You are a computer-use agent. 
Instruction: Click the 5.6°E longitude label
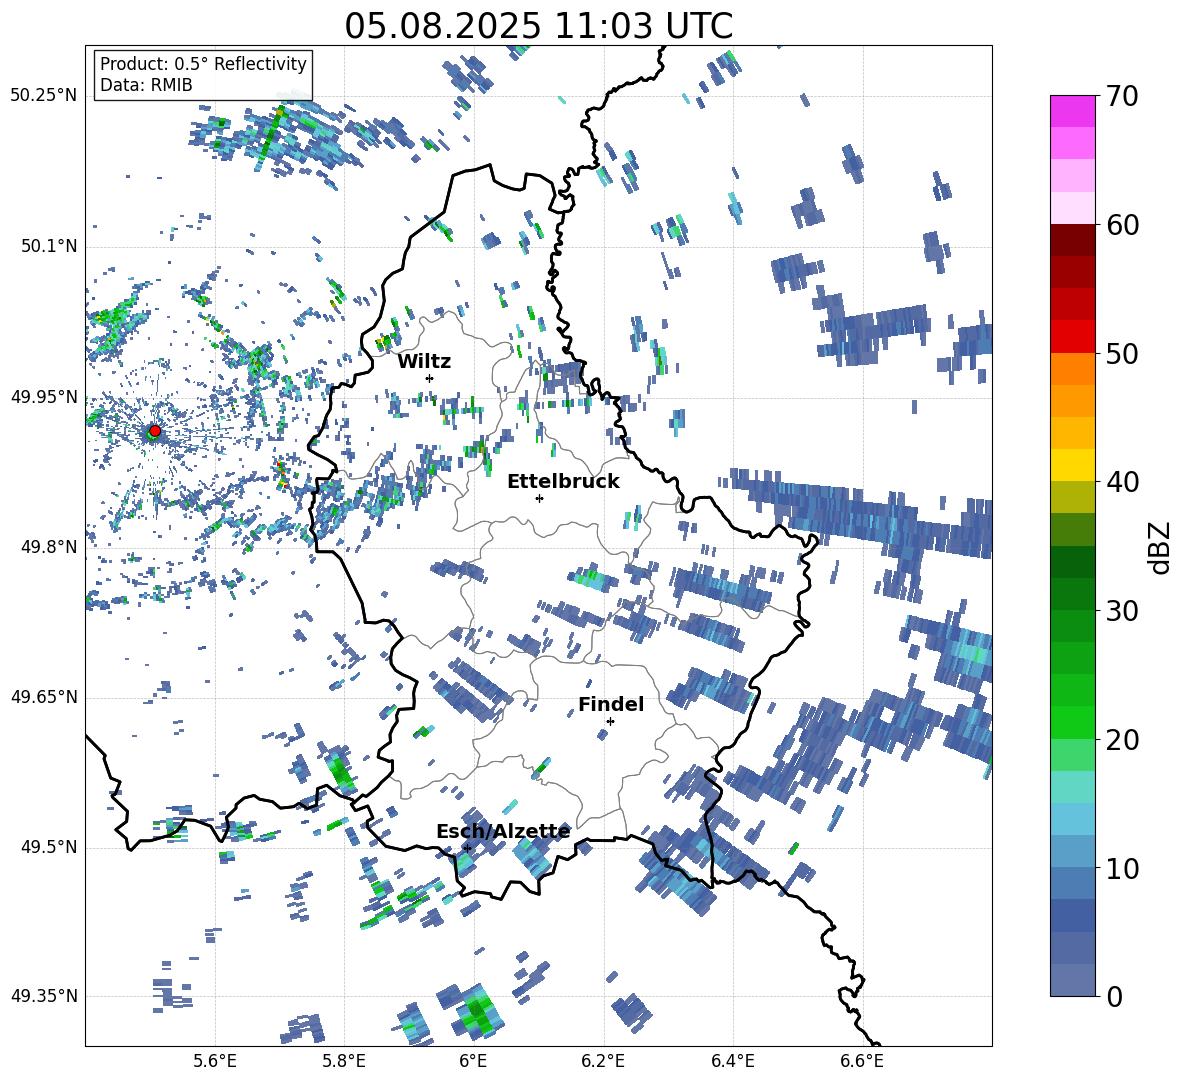(x=215, y=1061)
